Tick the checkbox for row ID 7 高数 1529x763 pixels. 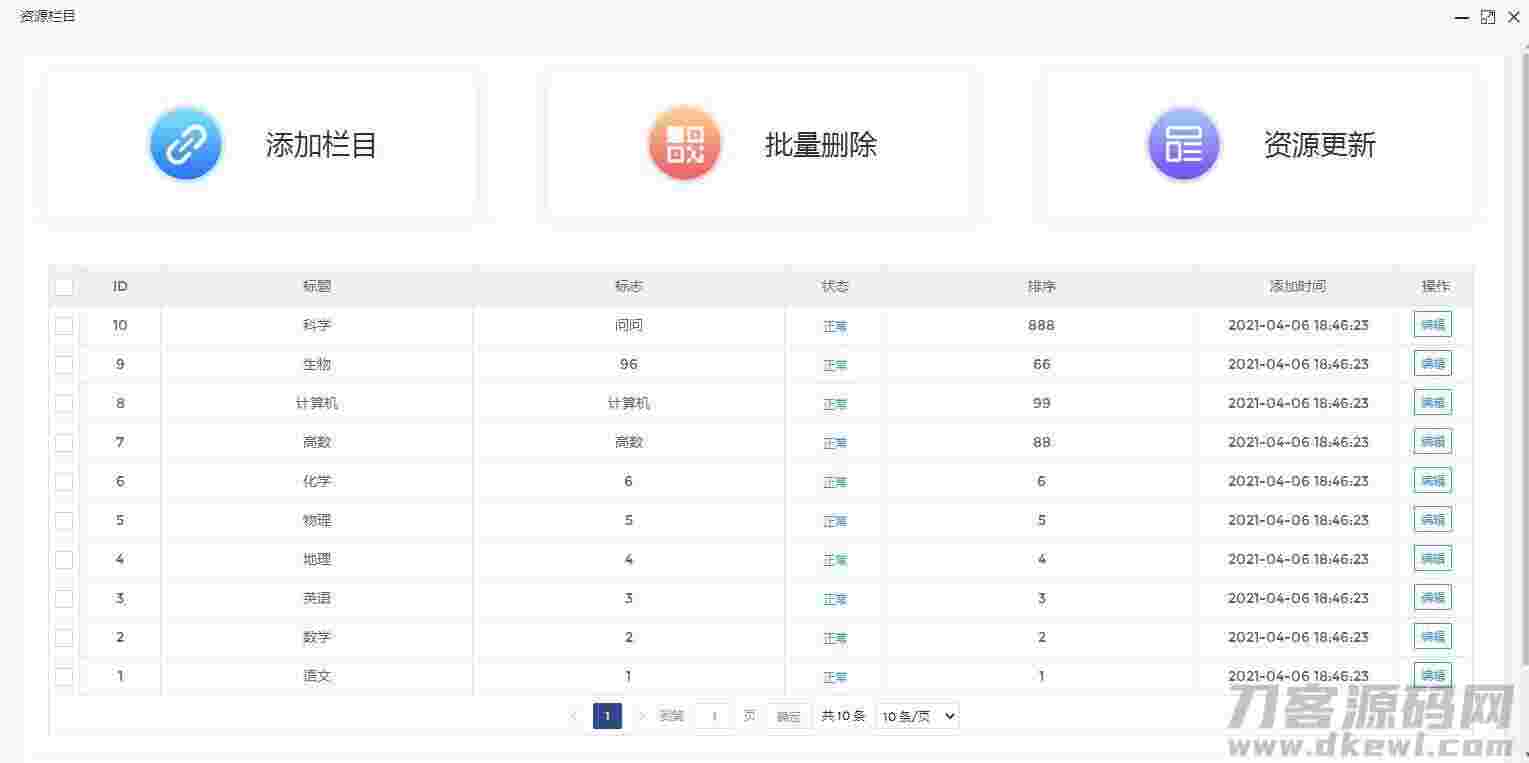(64, 443)
